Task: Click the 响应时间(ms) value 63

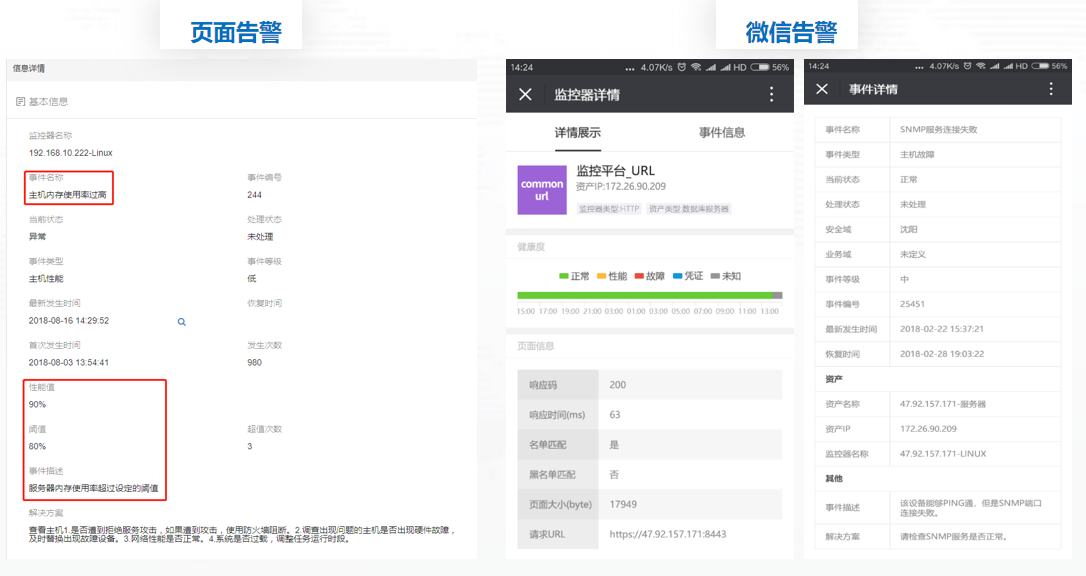Action: (615, 415)
